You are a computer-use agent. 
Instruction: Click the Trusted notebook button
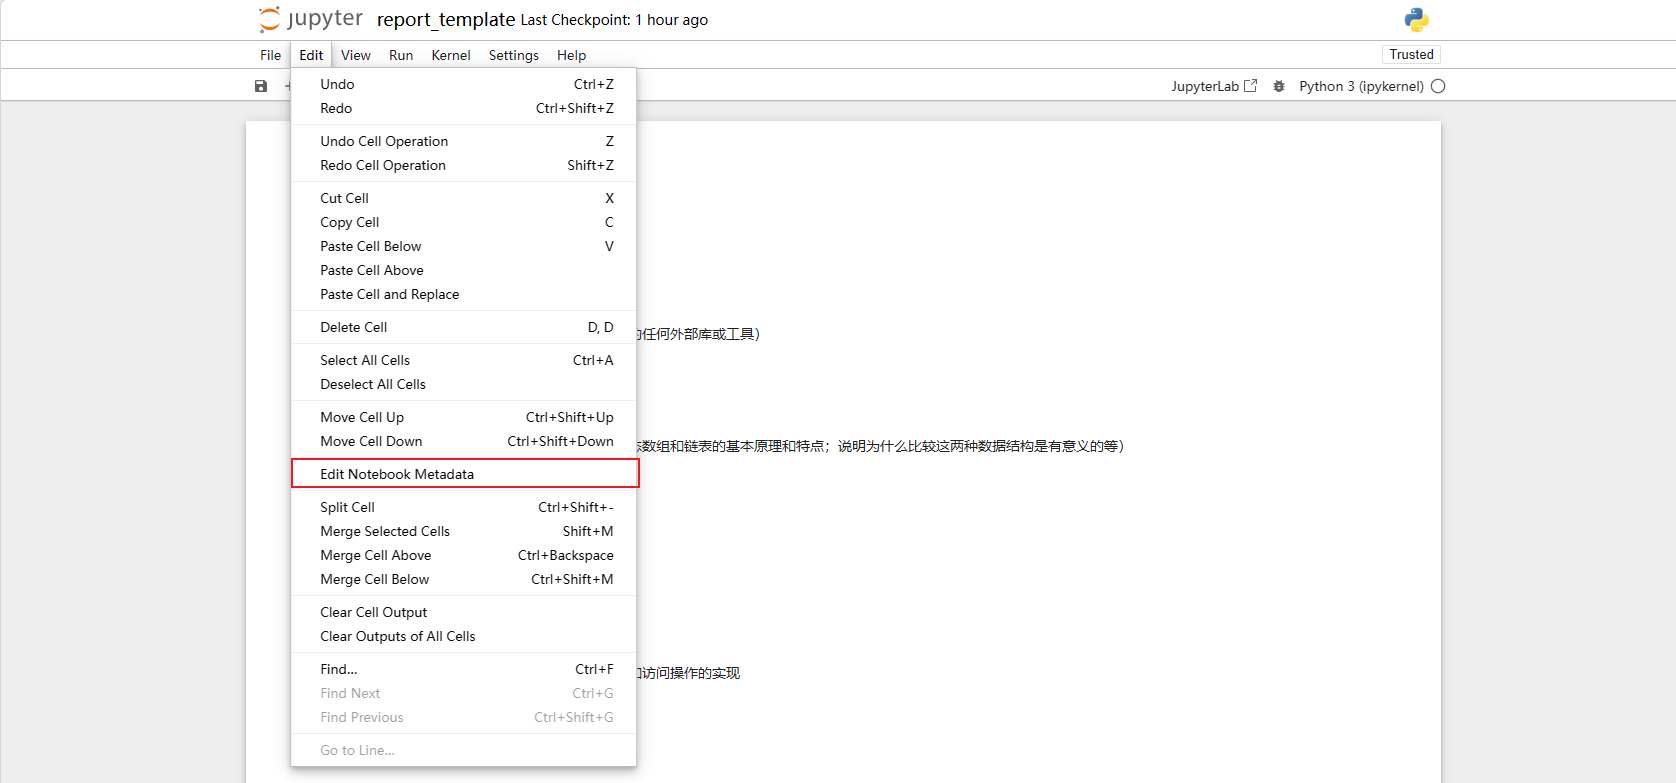[1411, 54]
